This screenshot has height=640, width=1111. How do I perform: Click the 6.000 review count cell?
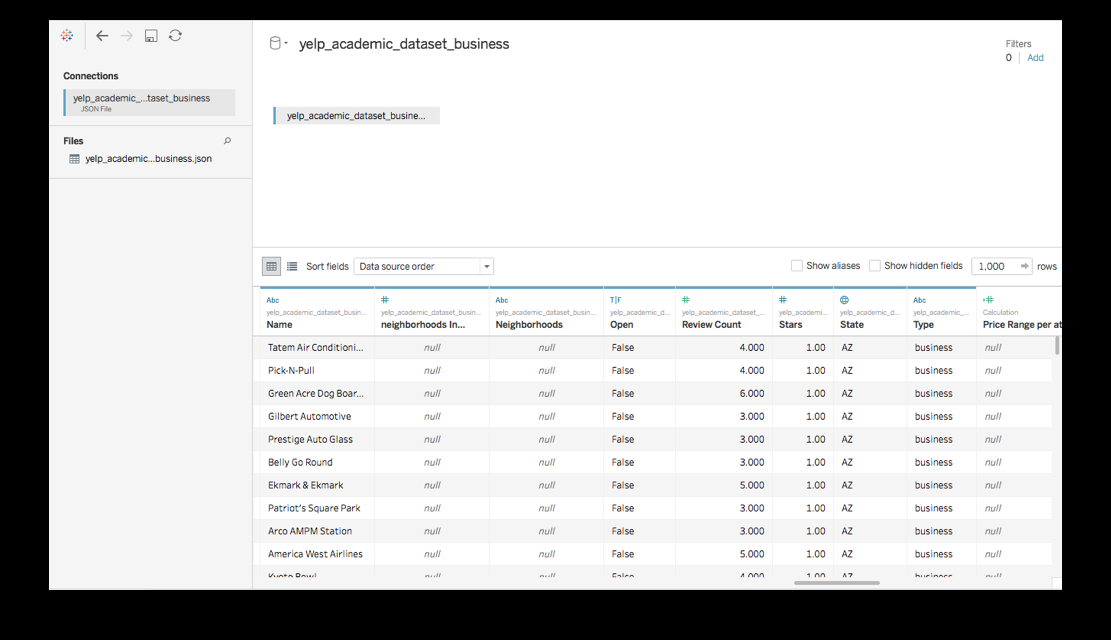click(x=723, y=393)
